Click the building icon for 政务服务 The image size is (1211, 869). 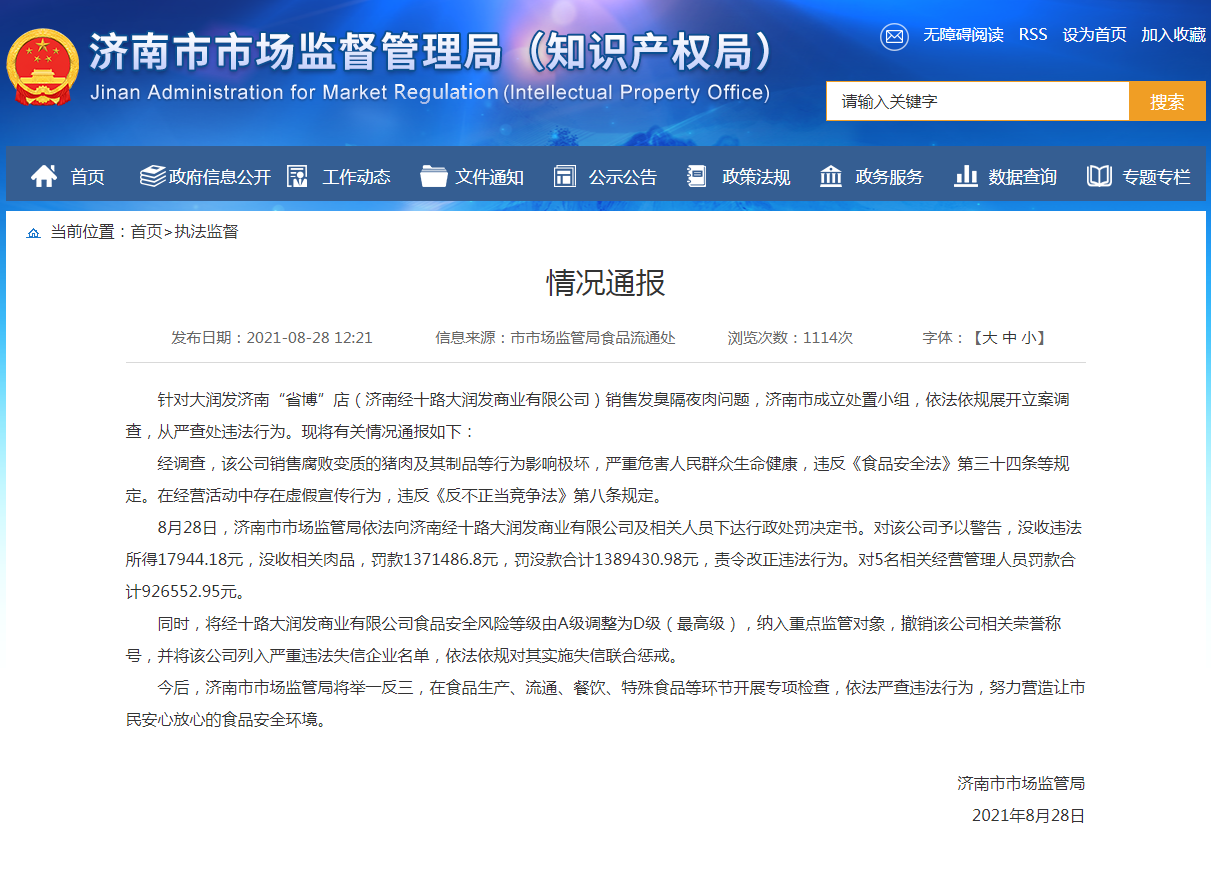tap(831, 177)
